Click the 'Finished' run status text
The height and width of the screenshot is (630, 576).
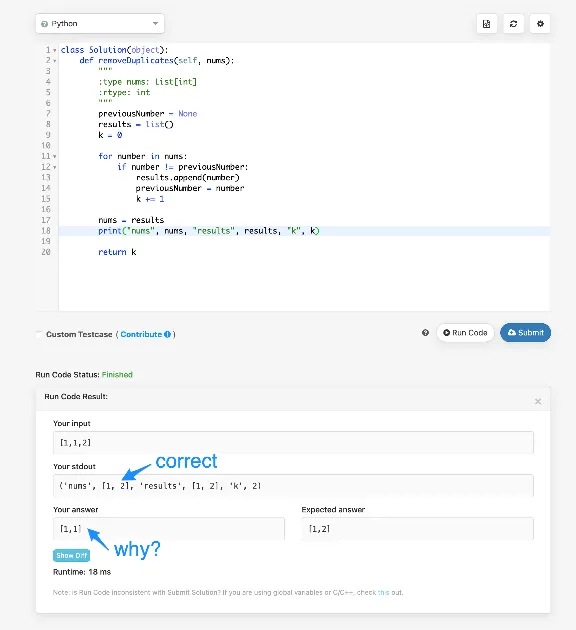(x=117, y=374)
